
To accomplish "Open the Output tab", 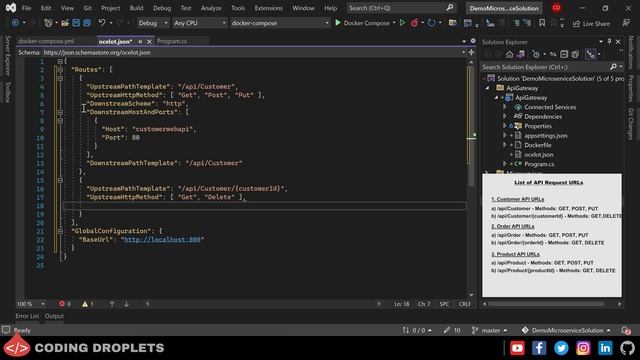I will coord(54,316).
